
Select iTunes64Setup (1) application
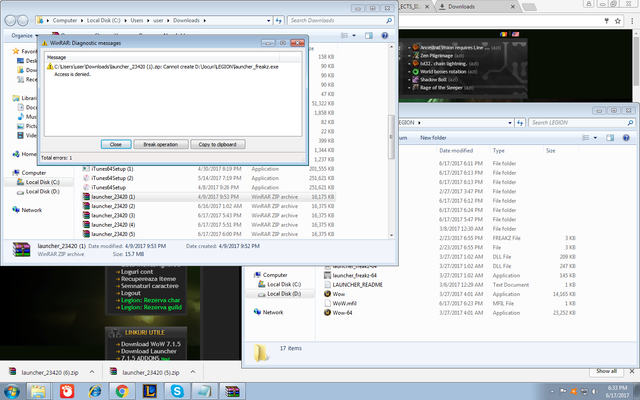coord(209,169)
